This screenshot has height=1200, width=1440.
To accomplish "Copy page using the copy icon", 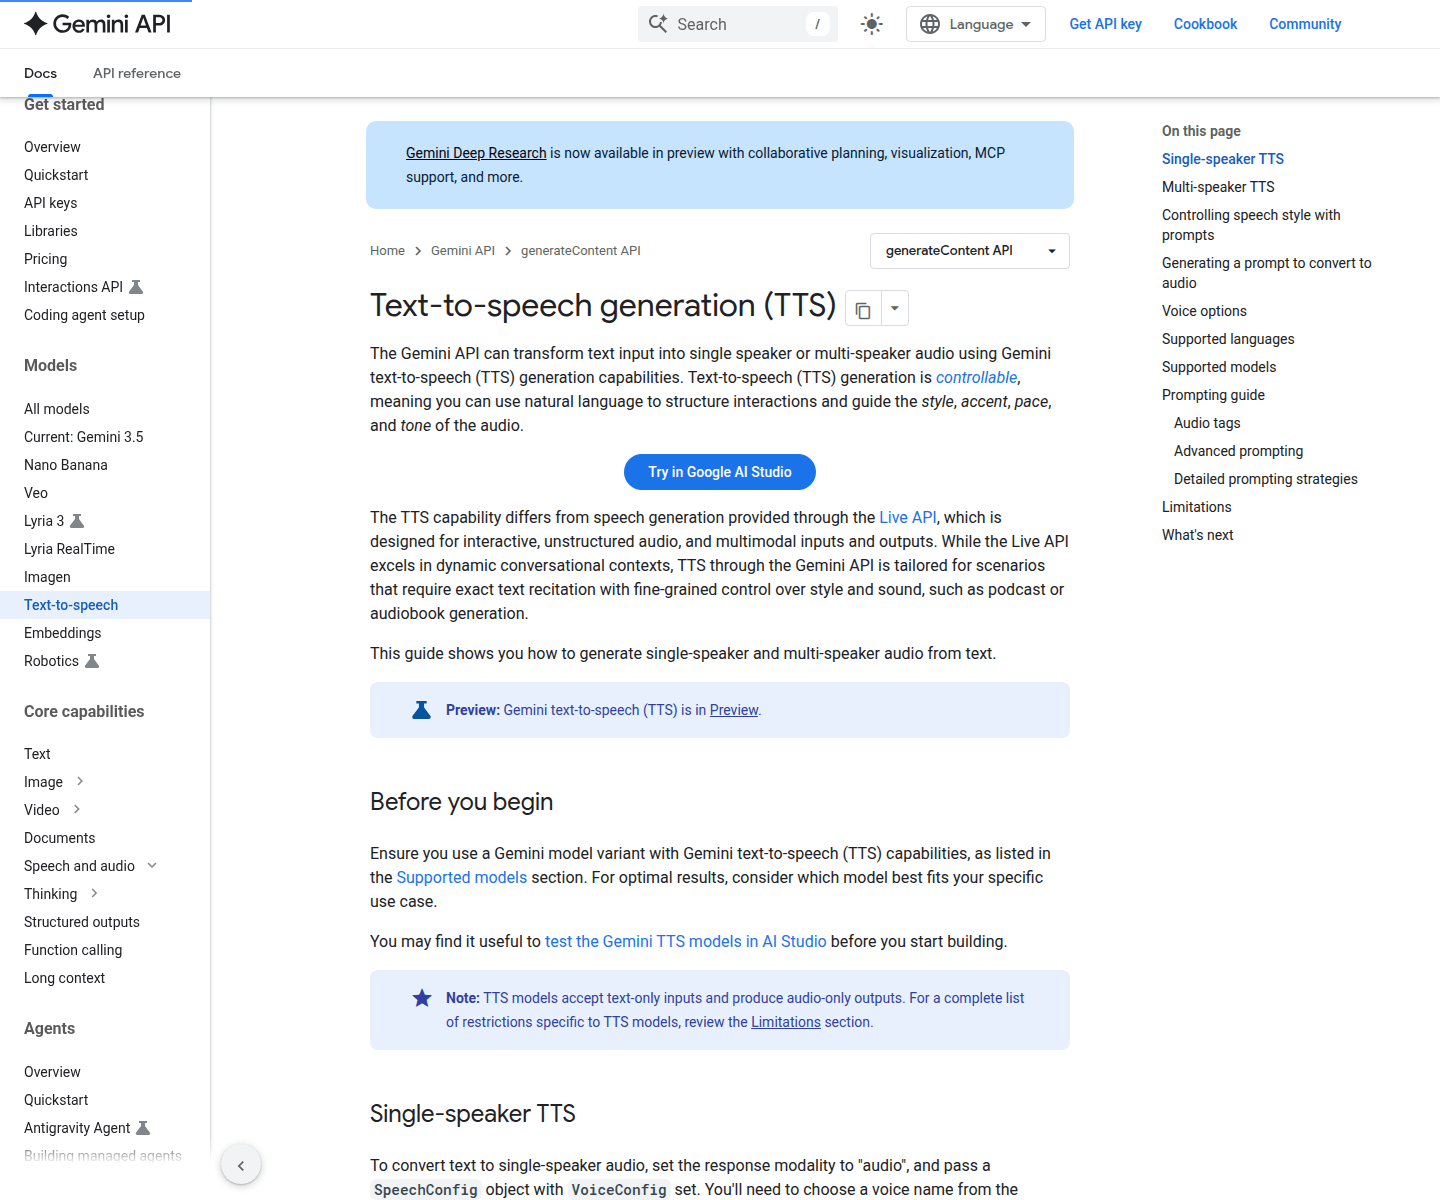I will (x=863, y=310).
